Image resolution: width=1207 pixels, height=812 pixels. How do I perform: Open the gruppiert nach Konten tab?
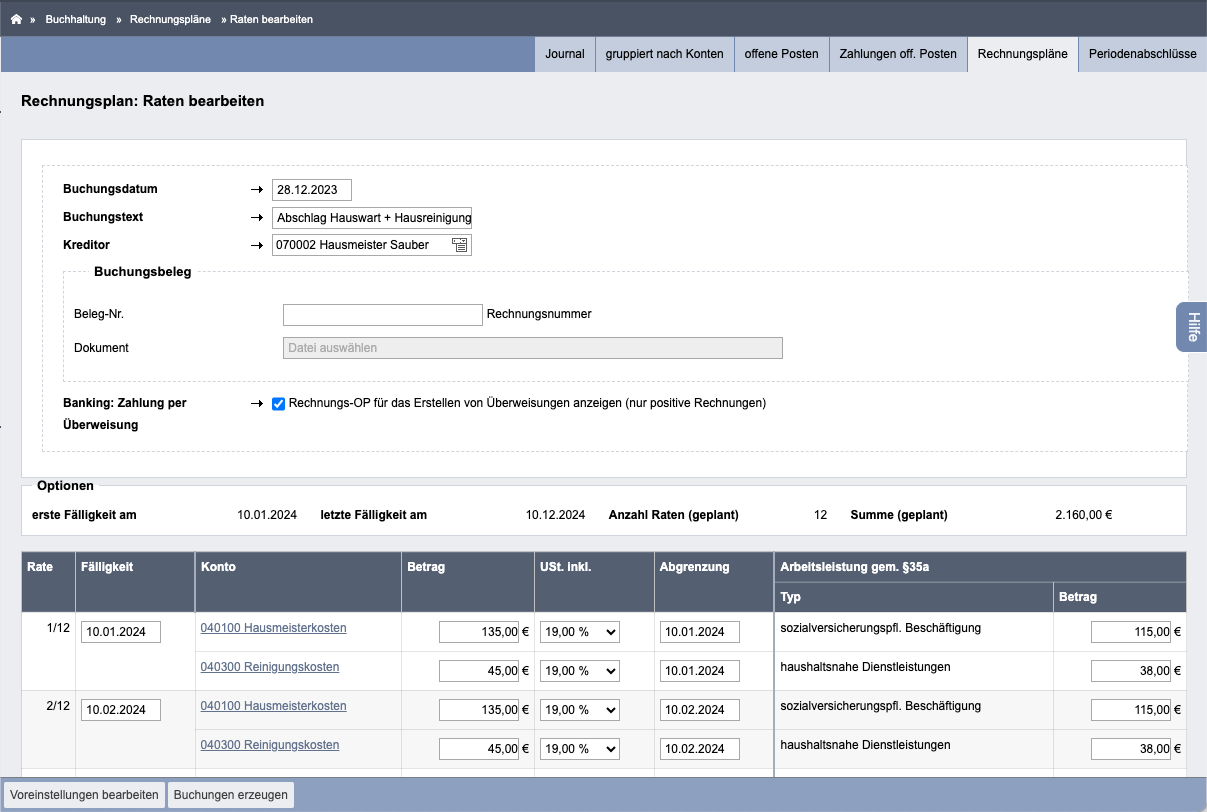664,54
